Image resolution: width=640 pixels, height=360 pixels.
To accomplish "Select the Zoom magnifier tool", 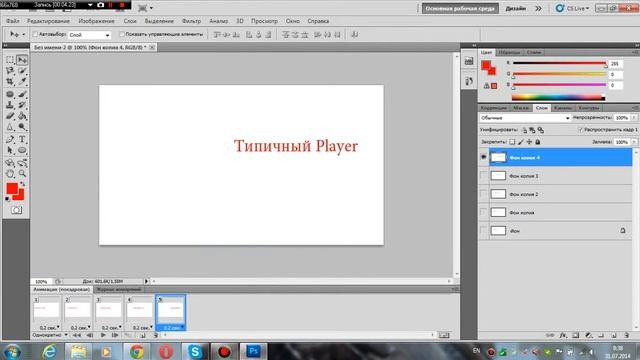I will tap(22, 174).
